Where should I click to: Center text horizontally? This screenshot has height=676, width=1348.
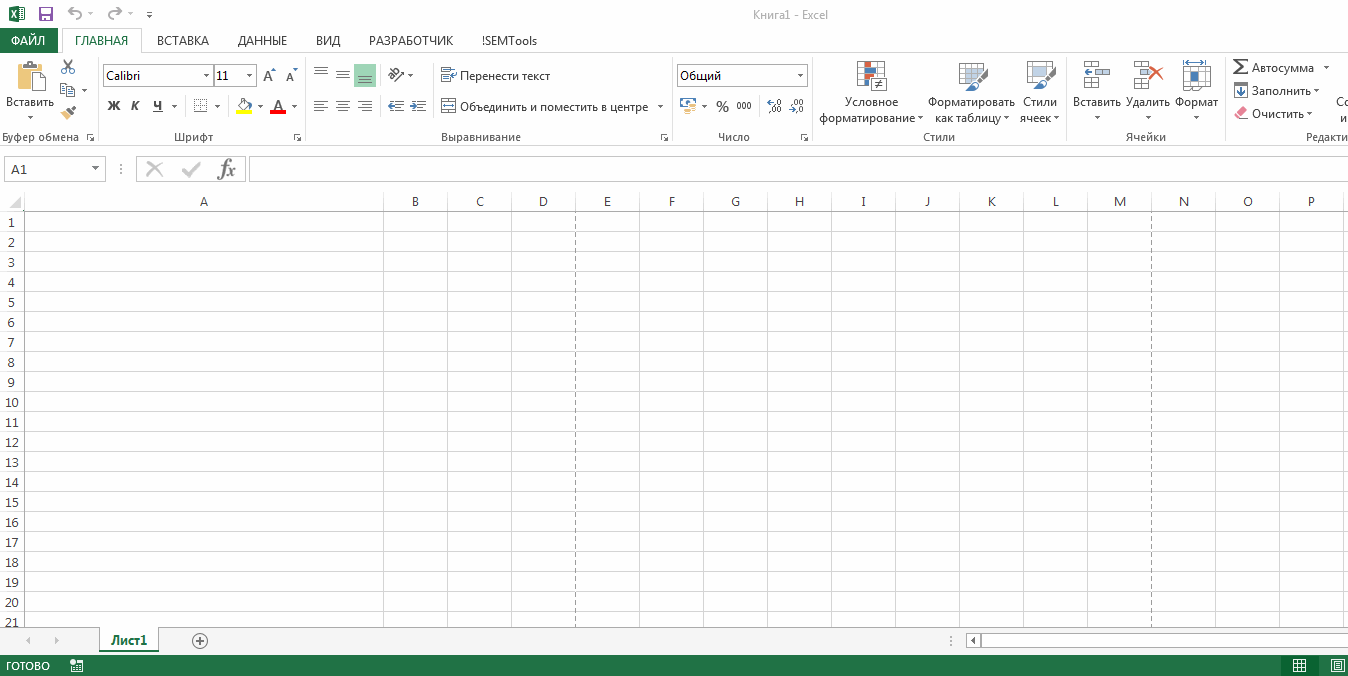tap(343, 106)
